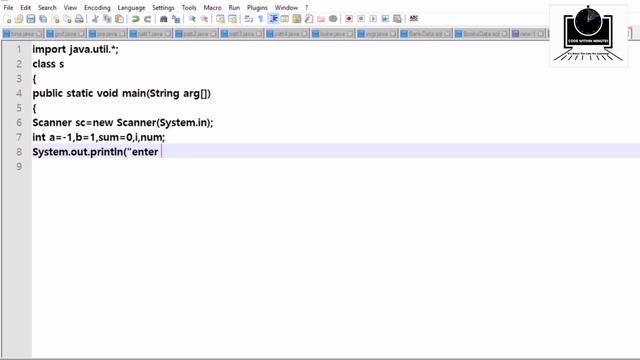640x360 pixels.
Task: Close the new 1 tab
Action: pyautogui.click(x=541, y=34)
